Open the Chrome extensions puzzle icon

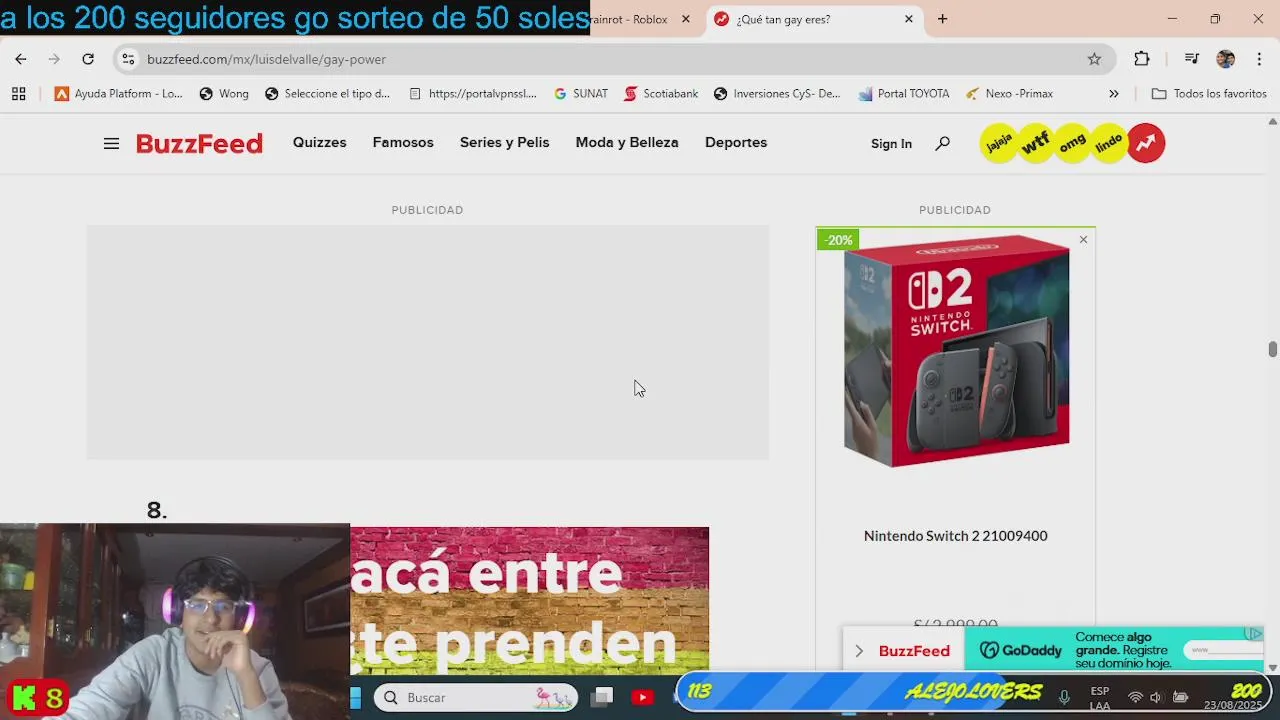[x=1142, y=59]
